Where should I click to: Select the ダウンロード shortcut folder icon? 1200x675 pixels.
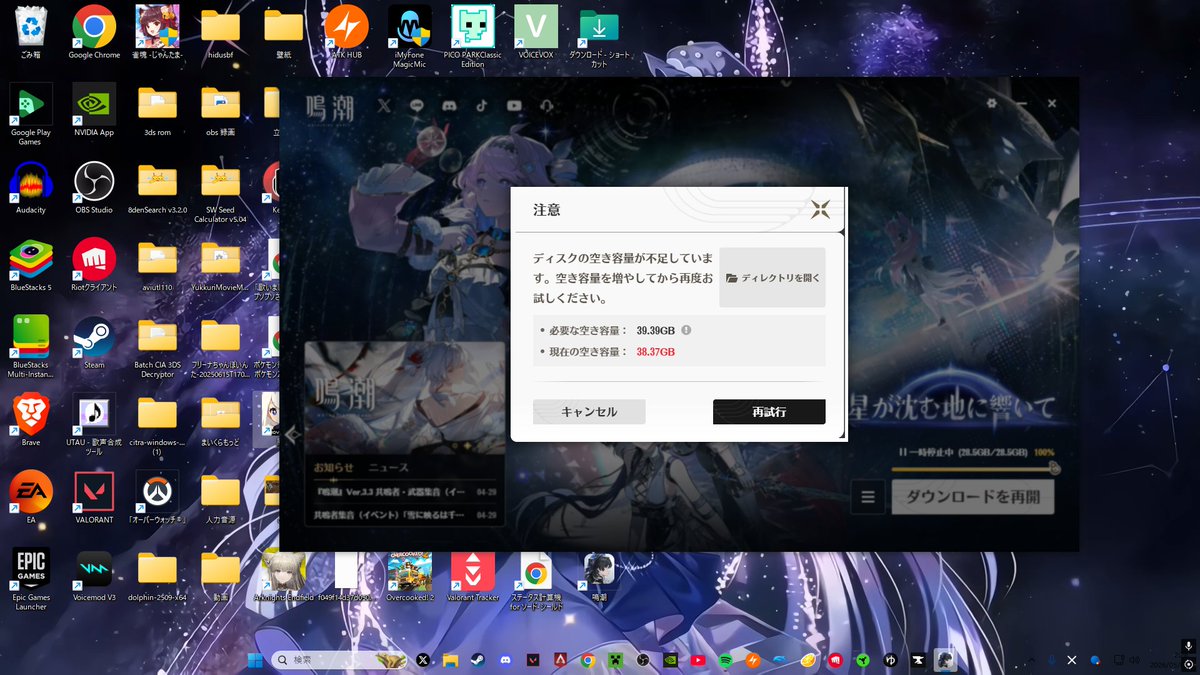point(599,36)
